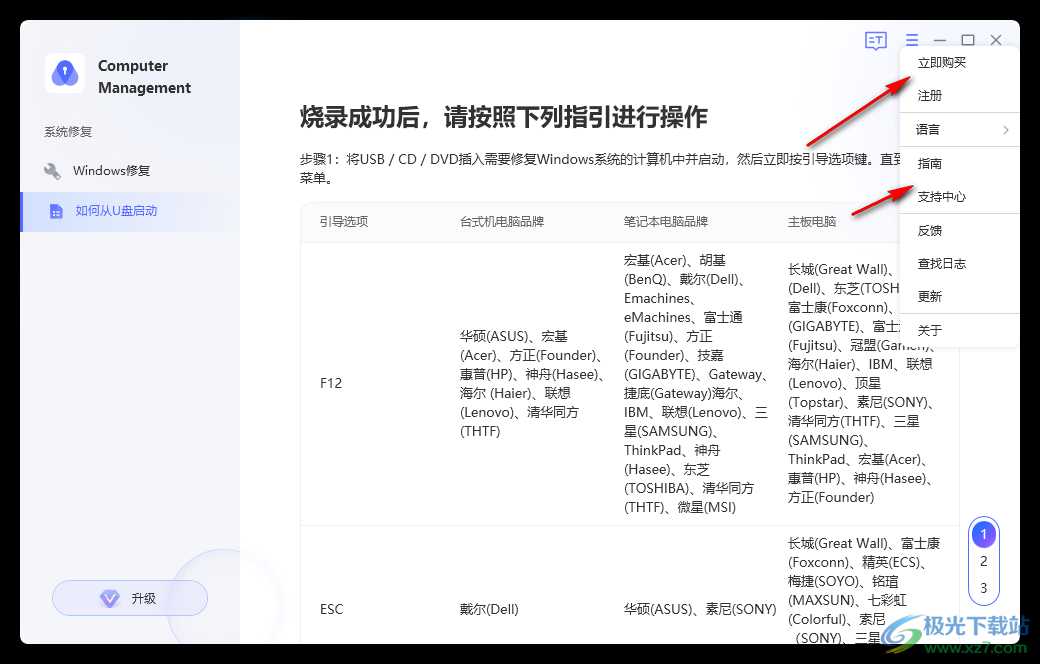The image size is (1040, 664).
Task: Toggle the hamburger menu icon
Action: pos(912,40)
